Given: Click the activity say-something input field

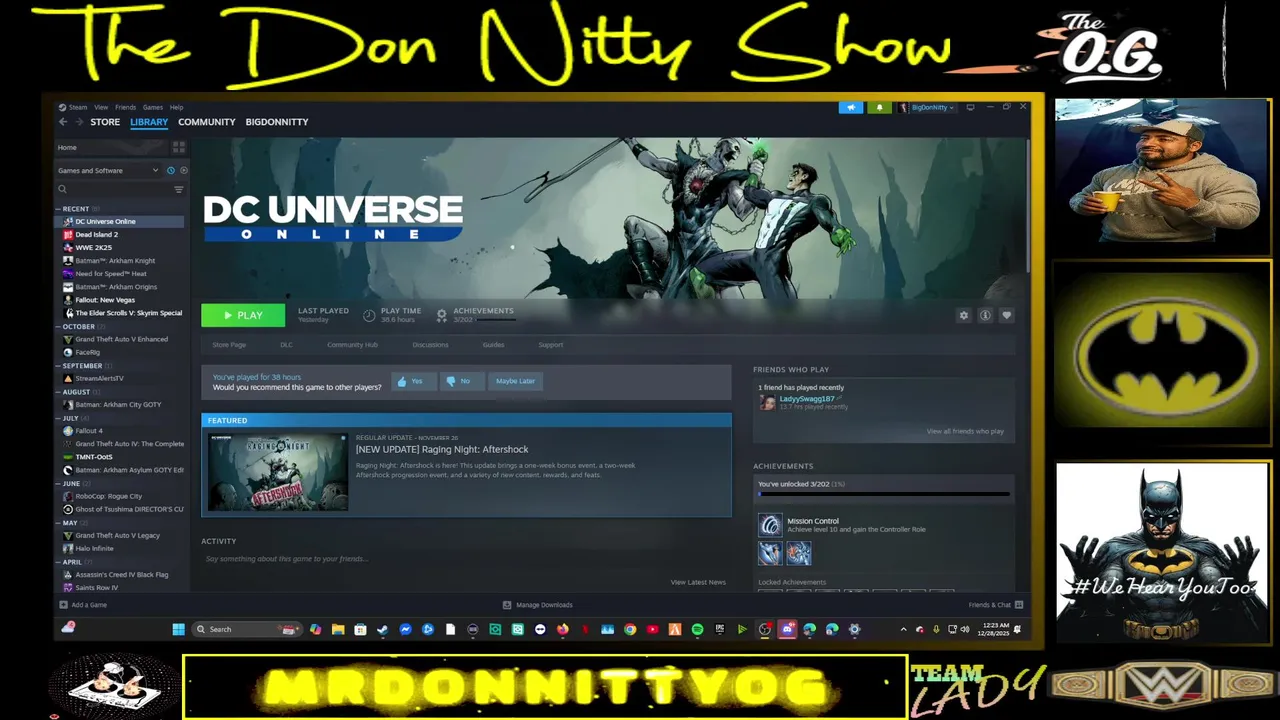Looking at the screenshot, I should [465, 559].
